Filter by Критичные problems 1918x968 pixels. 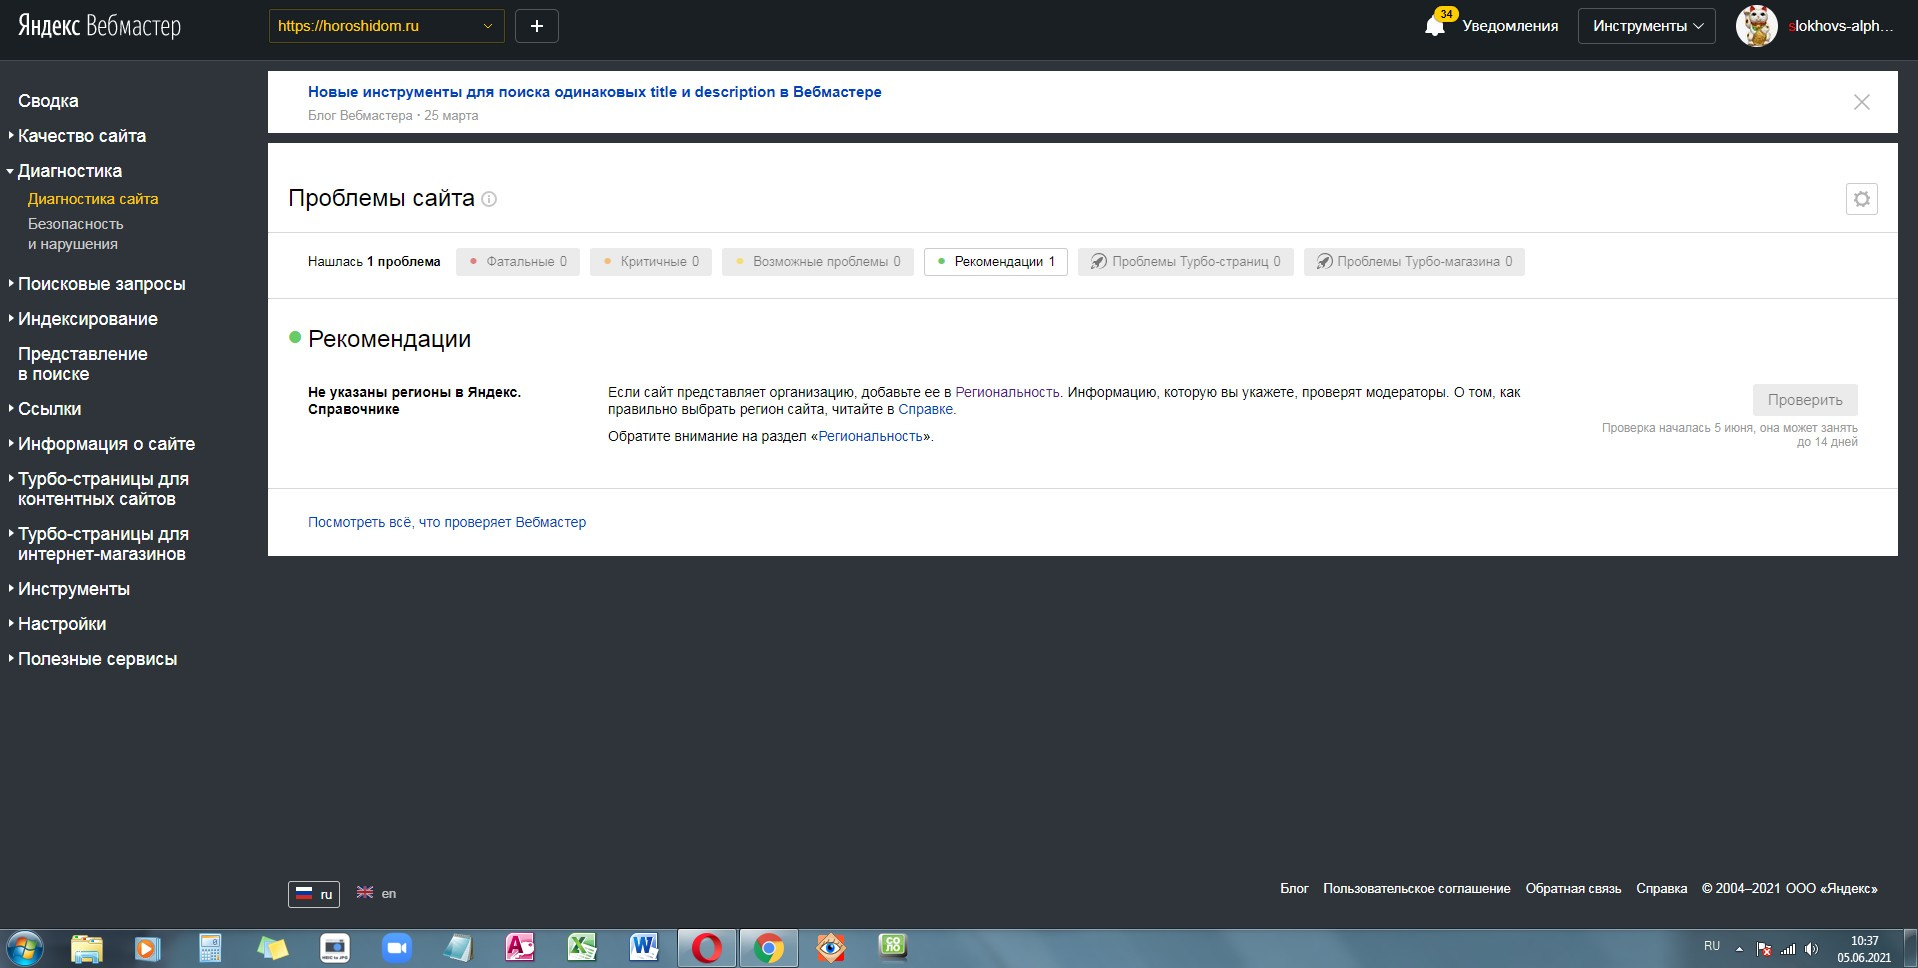coord(651,262)
